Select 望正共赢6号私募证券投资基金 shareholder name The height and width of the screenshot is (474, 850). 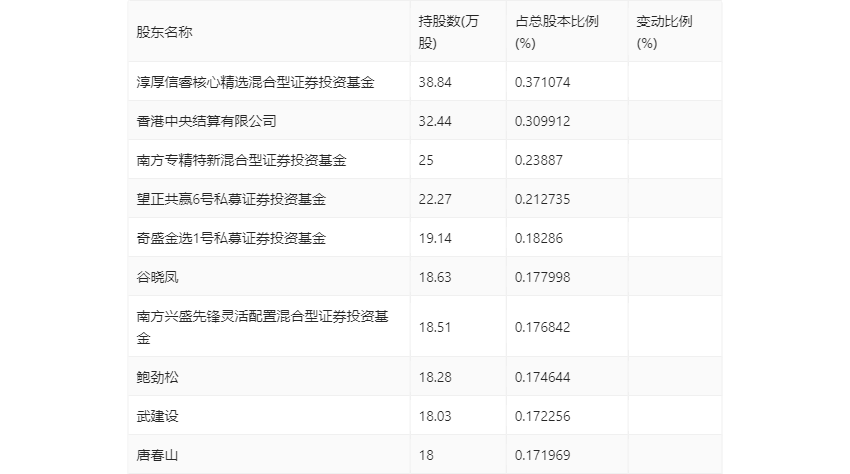pos(231,199)
